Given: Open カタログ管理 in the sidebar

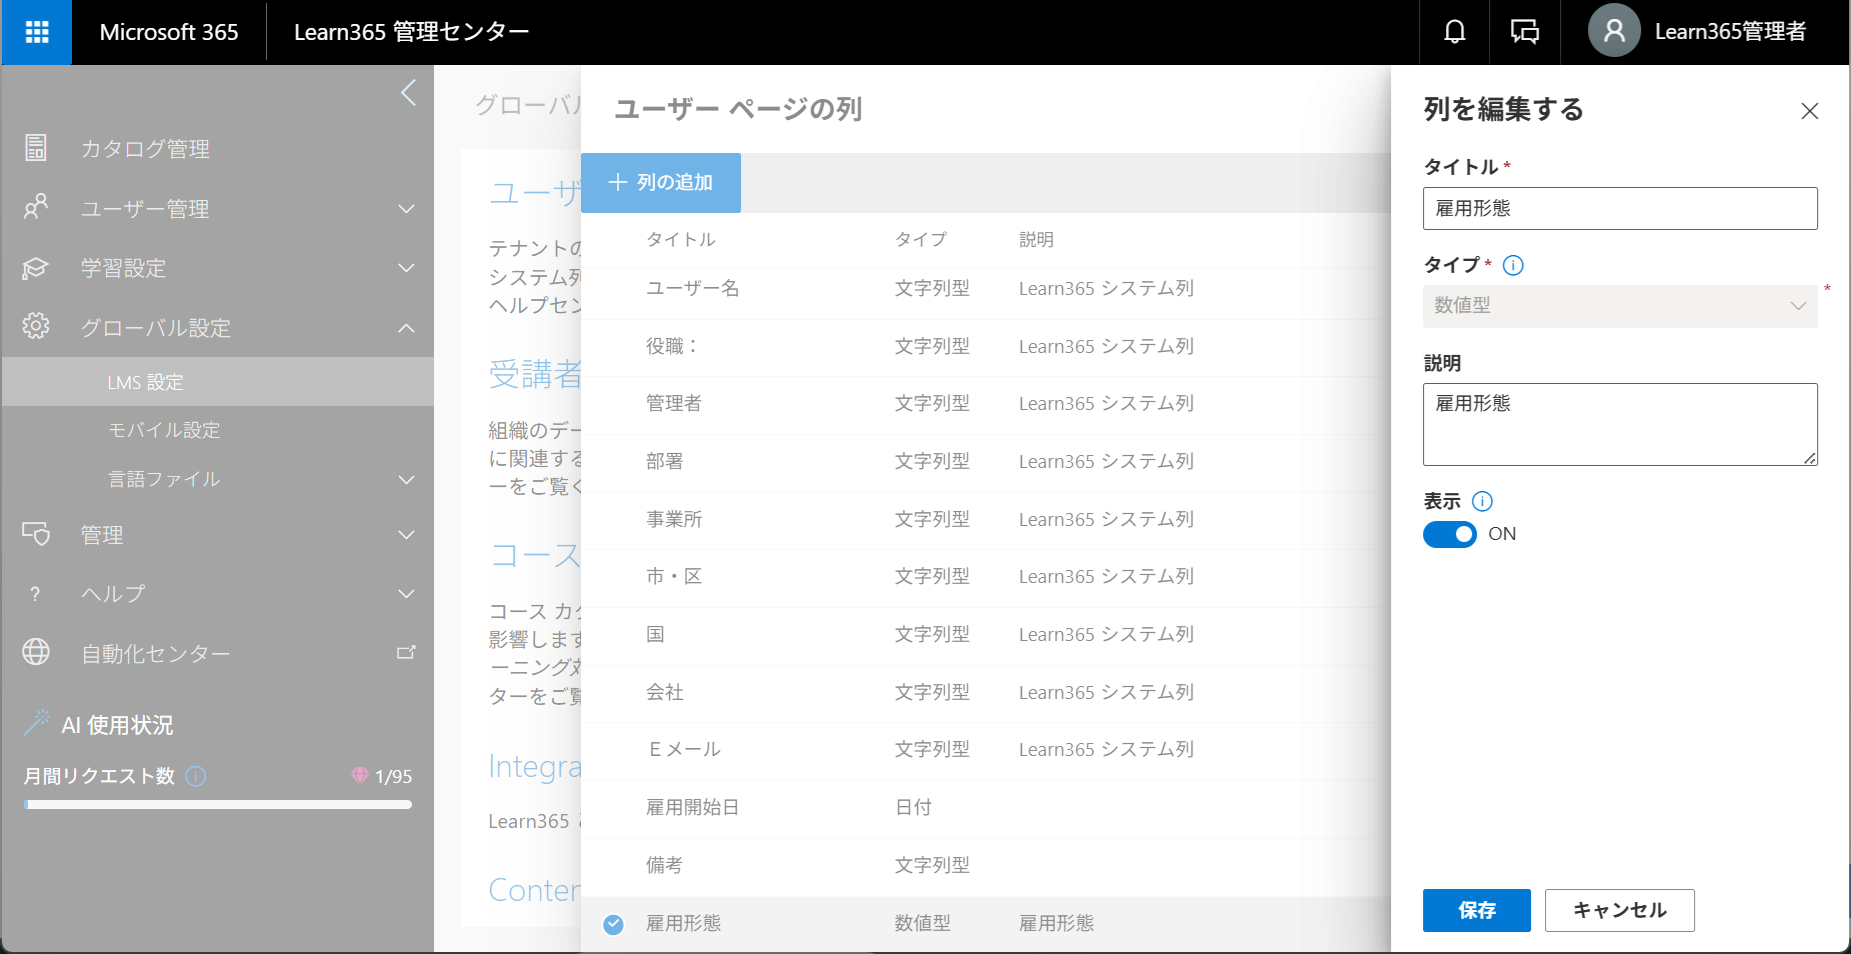Looking at the screenshot, I should click(145, 149).
